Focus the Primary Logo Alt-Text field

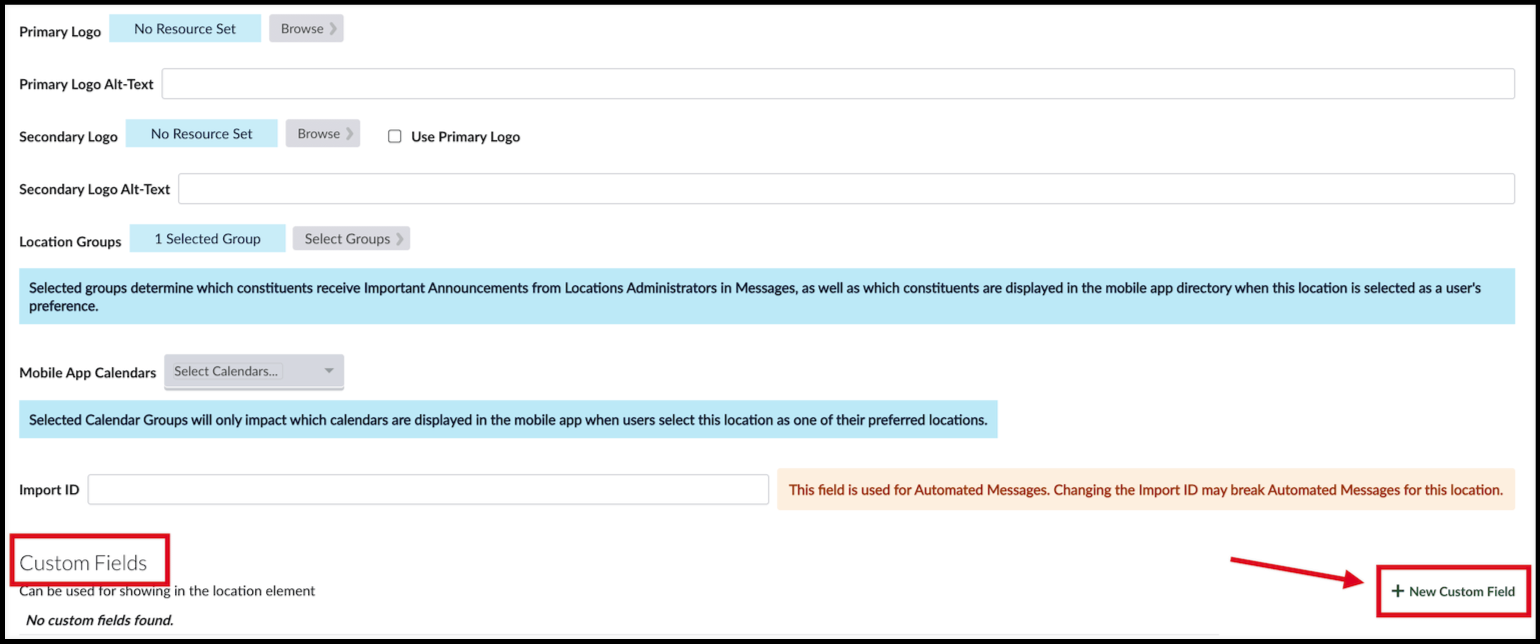[x=838, y=84]
